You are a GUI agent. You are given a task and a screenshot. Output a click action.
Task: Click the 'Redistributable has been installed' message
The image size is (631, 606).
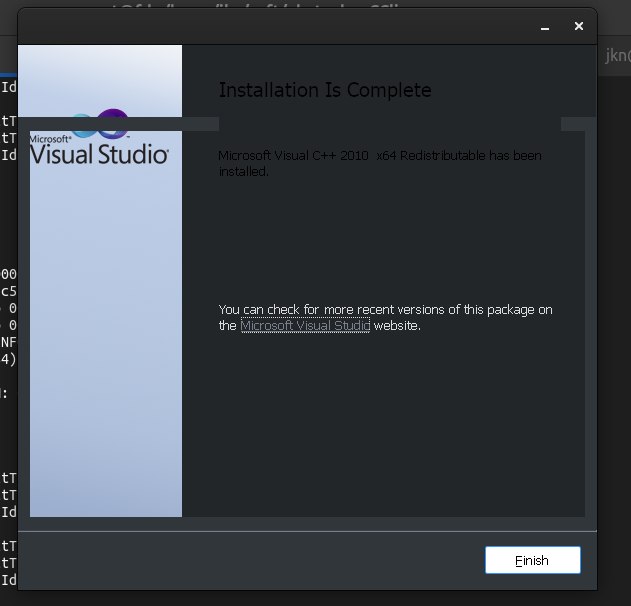coord(380,163)
